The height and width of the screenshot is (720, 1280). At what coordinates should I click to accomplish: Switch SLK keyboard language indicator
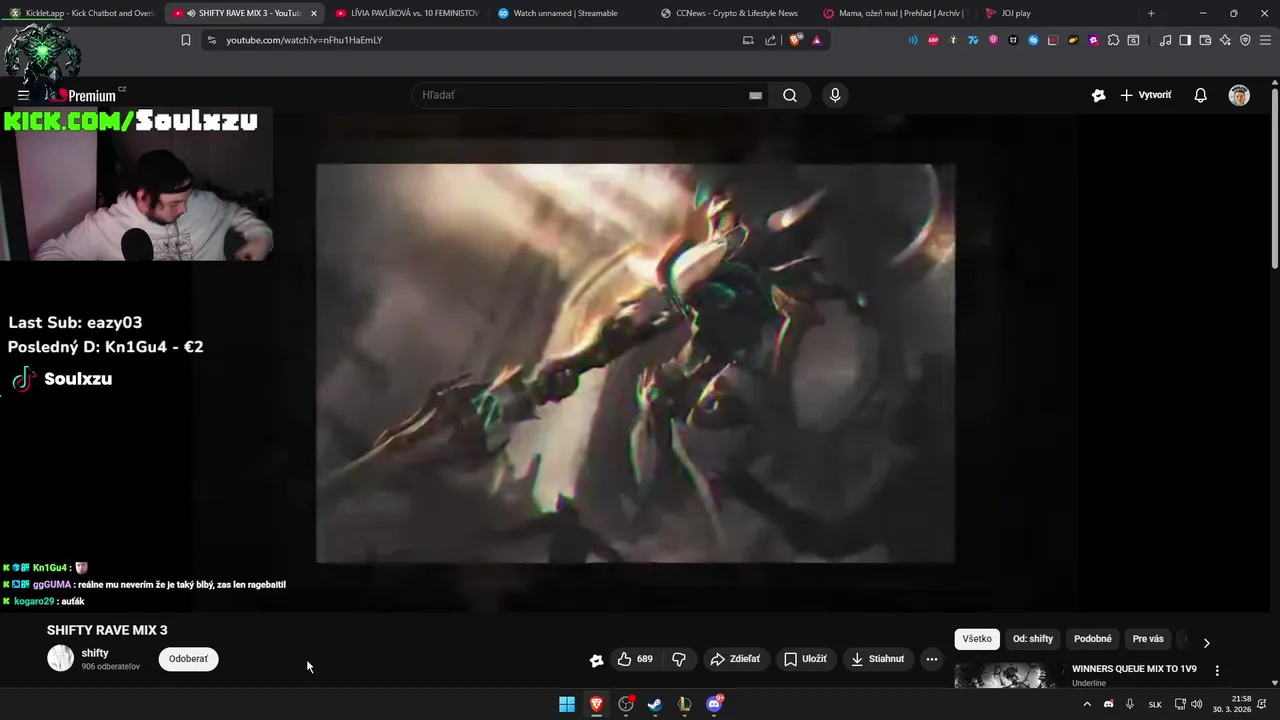(1155, 704)
